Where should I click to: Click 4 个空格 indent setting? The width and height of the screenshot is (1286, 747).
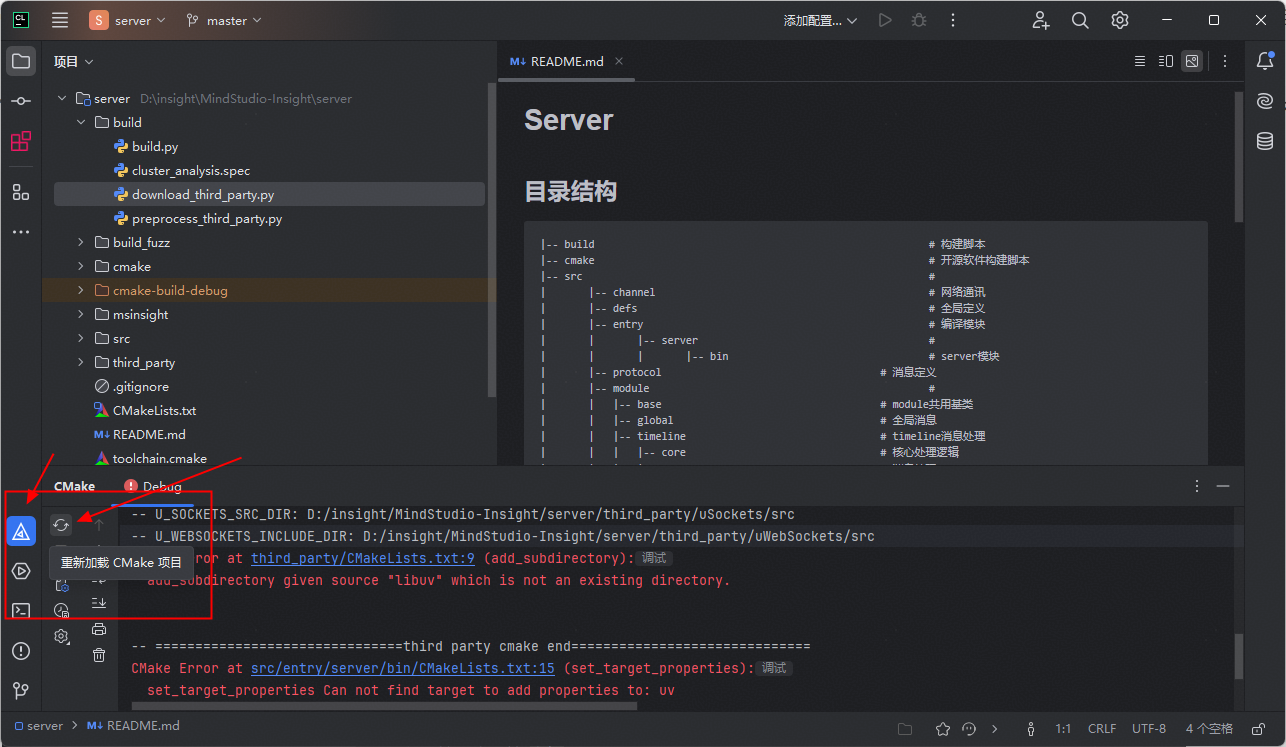pyautogui.click(x=1209, y=728)
